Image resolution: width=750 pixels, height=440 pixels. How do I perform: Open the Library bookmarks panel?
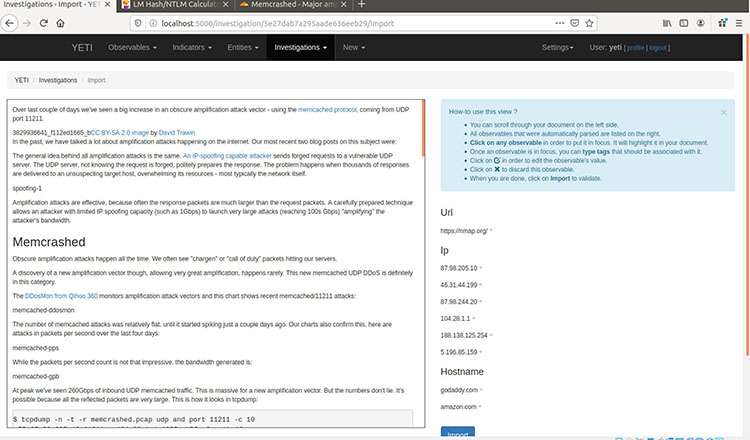667,23
